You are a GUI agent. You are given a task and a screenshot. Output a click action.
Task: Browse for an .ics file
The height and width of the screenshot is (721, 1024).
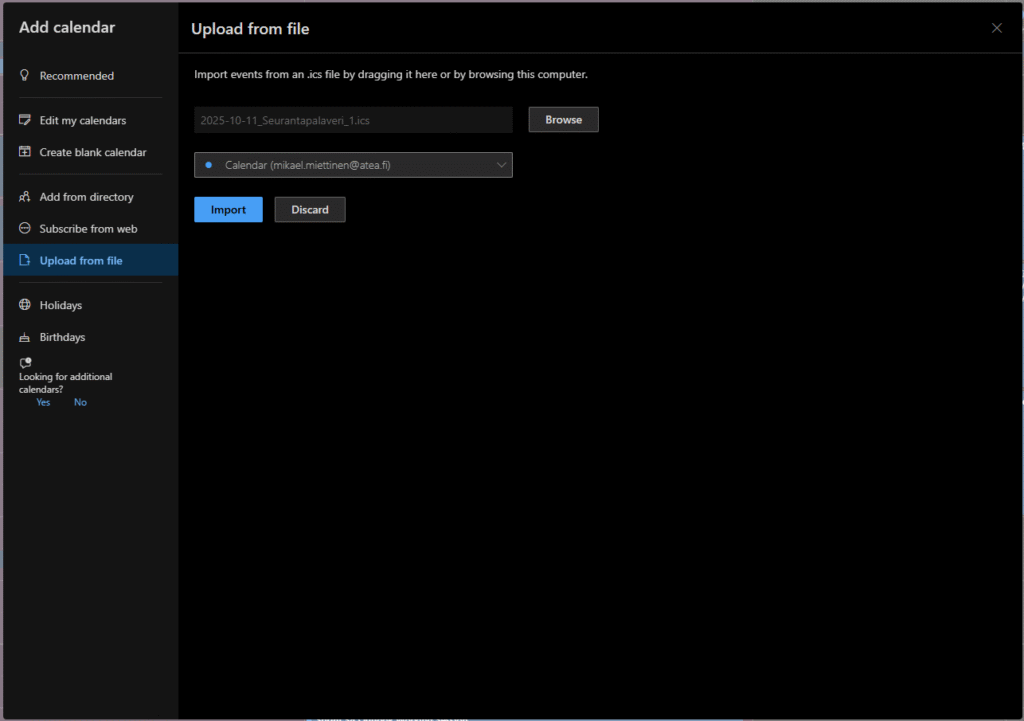pyautogui.click(x=563, y=120)
